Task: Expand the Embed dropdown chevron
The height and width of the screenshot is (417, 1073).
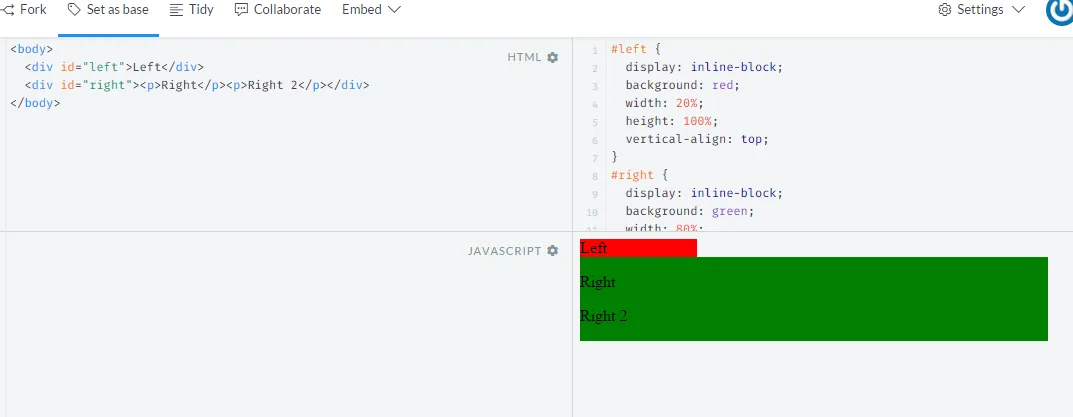Action: pyautogui.click(x=394, y=10)
